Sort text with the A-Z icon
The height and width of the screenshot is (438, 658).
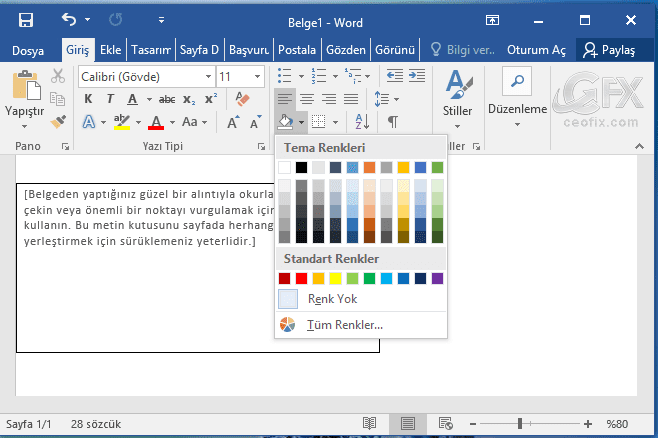(362, 122)
